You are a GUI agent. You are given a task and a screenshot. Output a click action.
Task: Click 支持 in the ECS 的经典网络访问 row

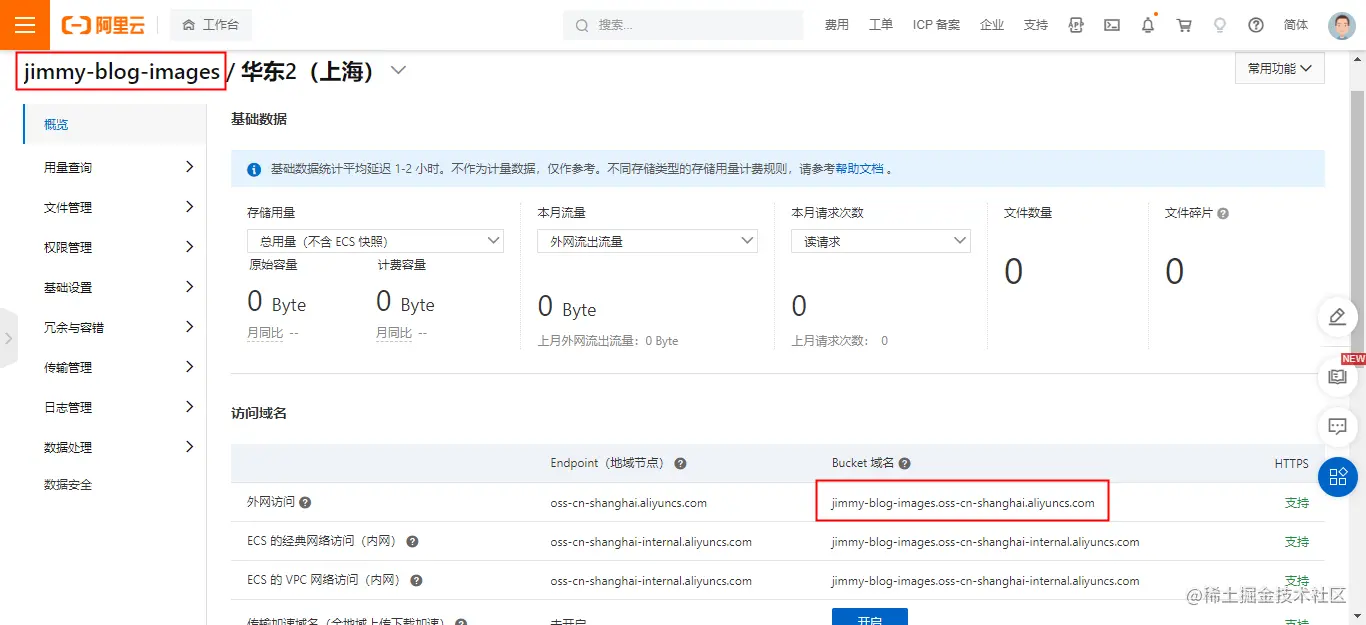(1297, 542)
